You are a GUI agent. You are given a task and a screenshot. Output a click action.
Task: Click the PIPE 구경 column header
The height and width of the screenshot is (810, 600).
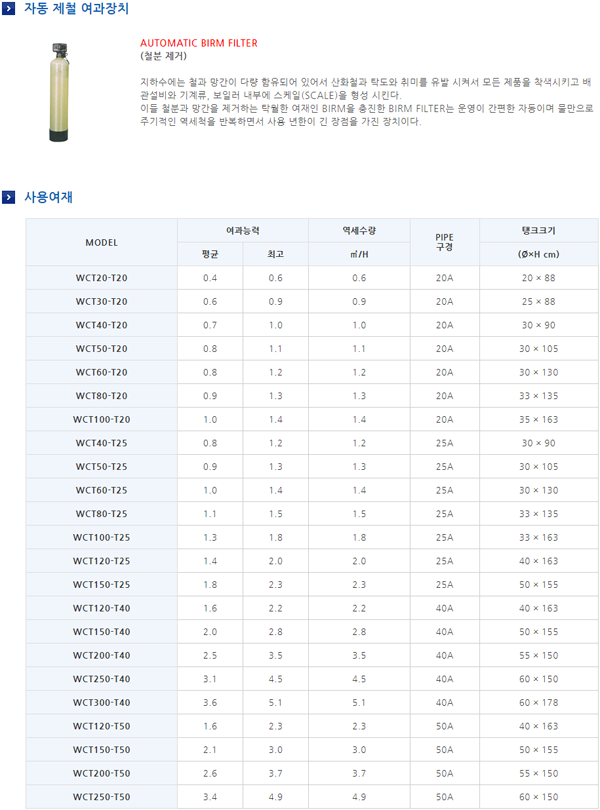[444, 242]
